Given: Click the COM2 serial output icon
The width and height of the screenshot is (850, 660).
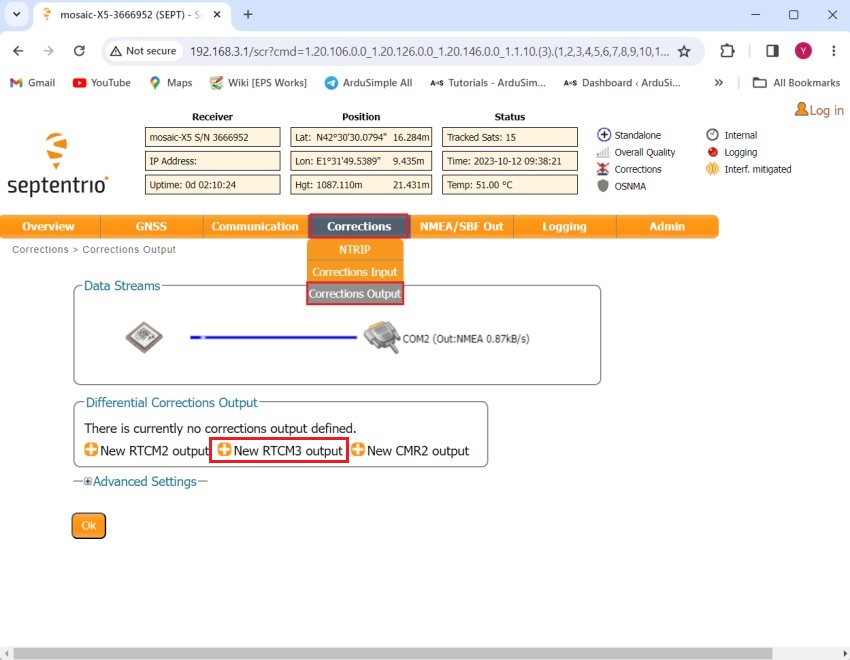Looking at the screenshot, I should [x=383, y=338].
